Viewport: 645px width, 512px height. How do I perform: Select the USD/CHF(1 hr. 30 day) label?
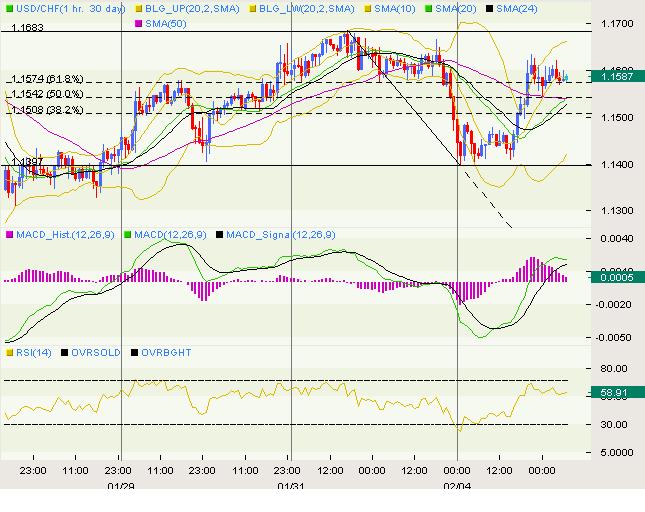click(x=70, y=9)
